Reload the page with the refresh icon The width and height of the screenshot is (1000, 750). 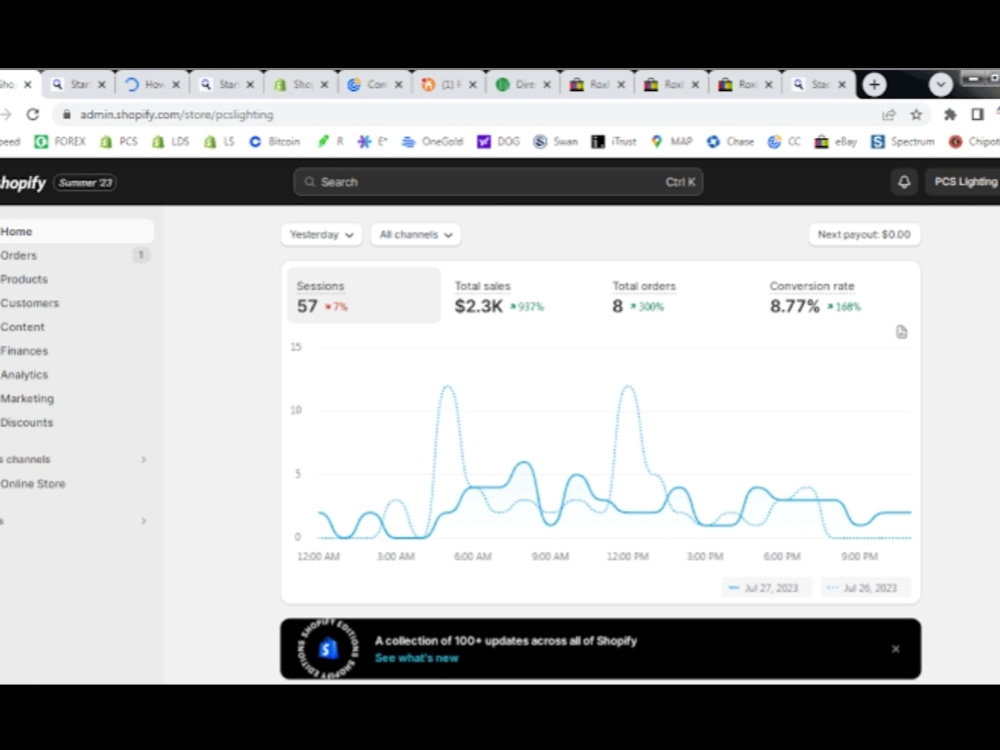[x=33, y=115]
